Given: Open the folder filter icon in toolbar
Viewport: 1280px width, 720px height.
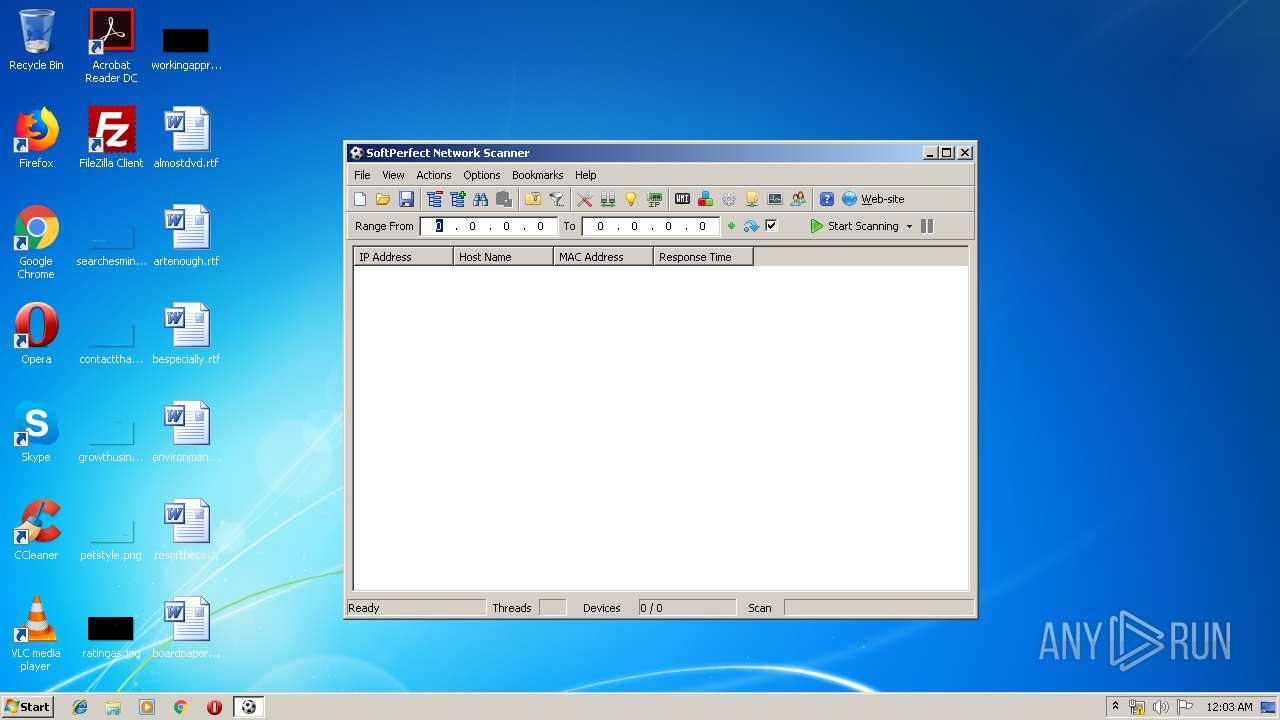Looking at the screenshot, I should tap(533, 199).
